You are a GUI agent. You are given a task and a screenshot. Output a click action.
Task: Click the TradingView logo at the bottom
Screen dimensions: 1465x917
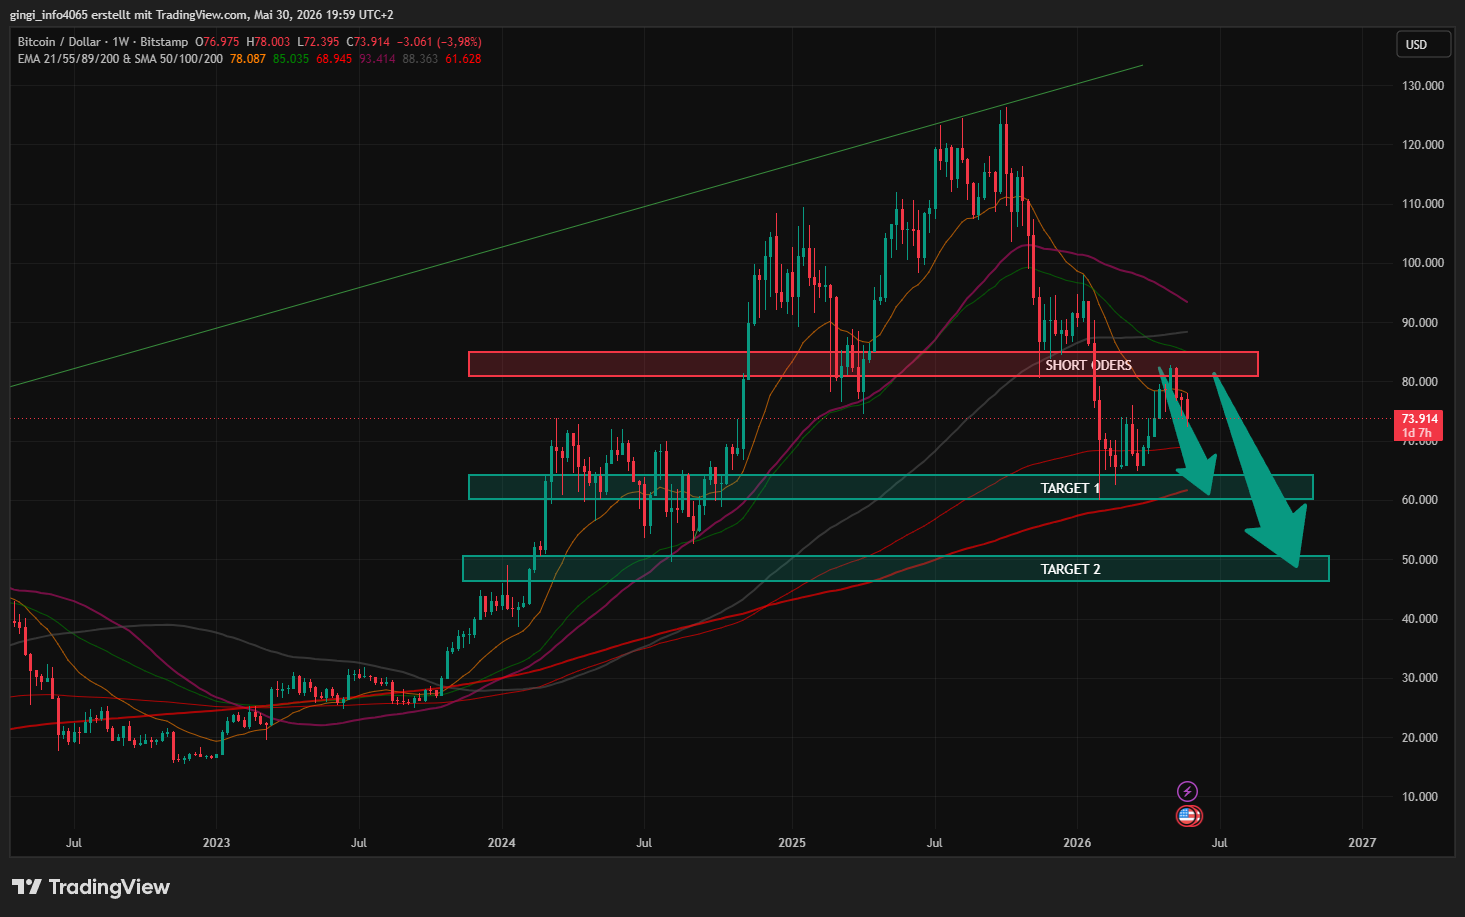coord(91,887)
